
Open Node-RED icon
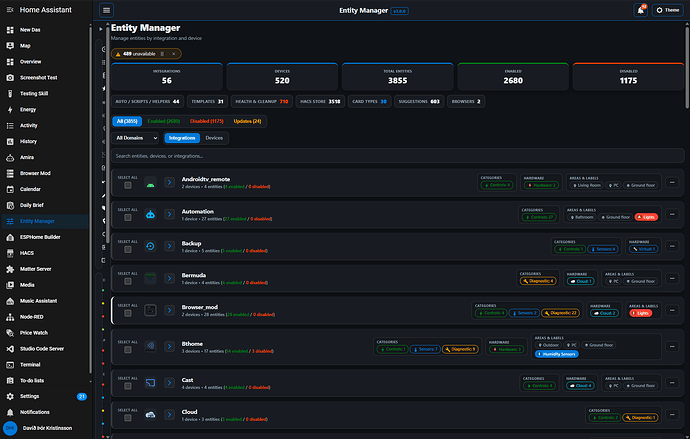[10, 317]
